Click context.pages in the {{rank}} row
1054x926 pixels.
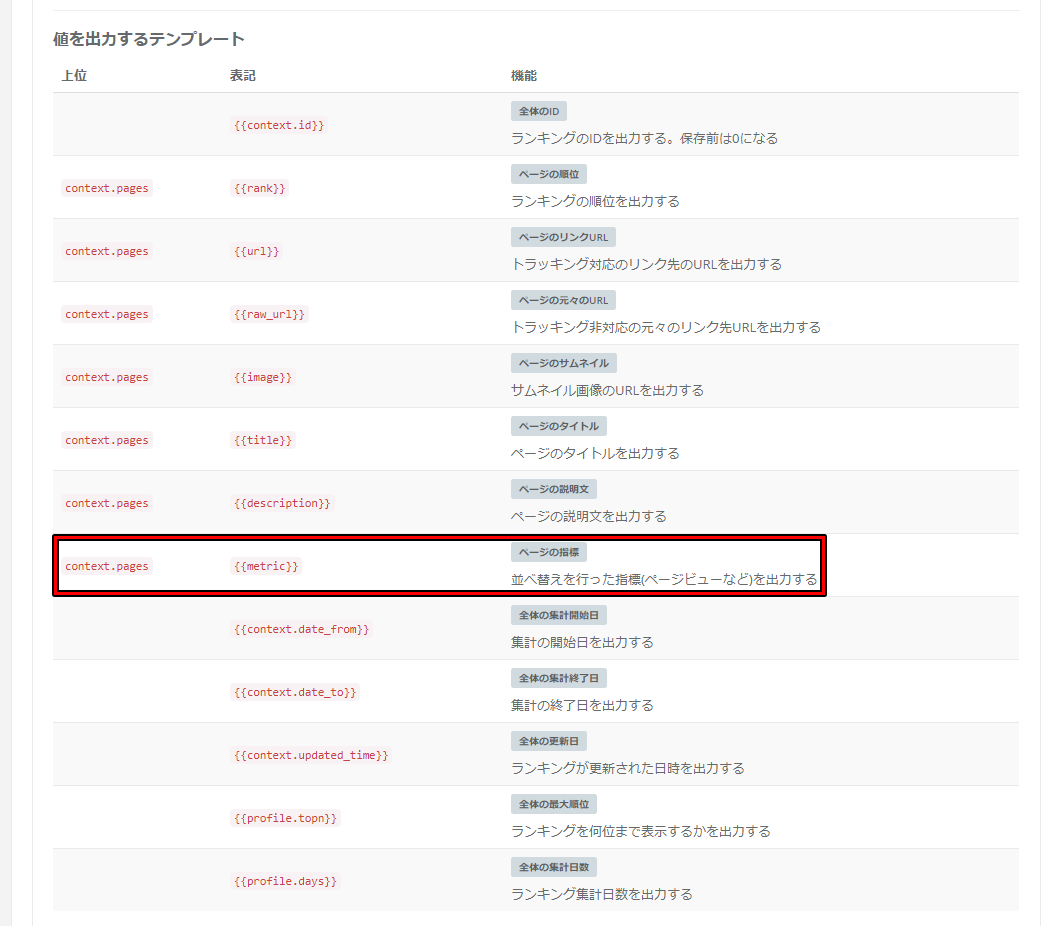tap(107, 188)
